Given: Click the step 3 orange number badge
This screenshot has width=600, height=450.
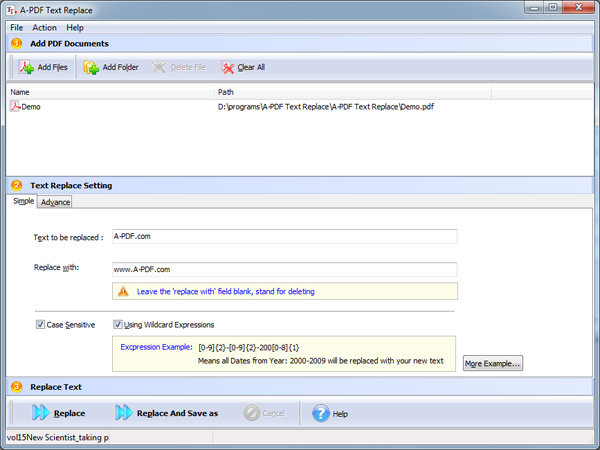Looking at the screenshot, I should [16, 387].
